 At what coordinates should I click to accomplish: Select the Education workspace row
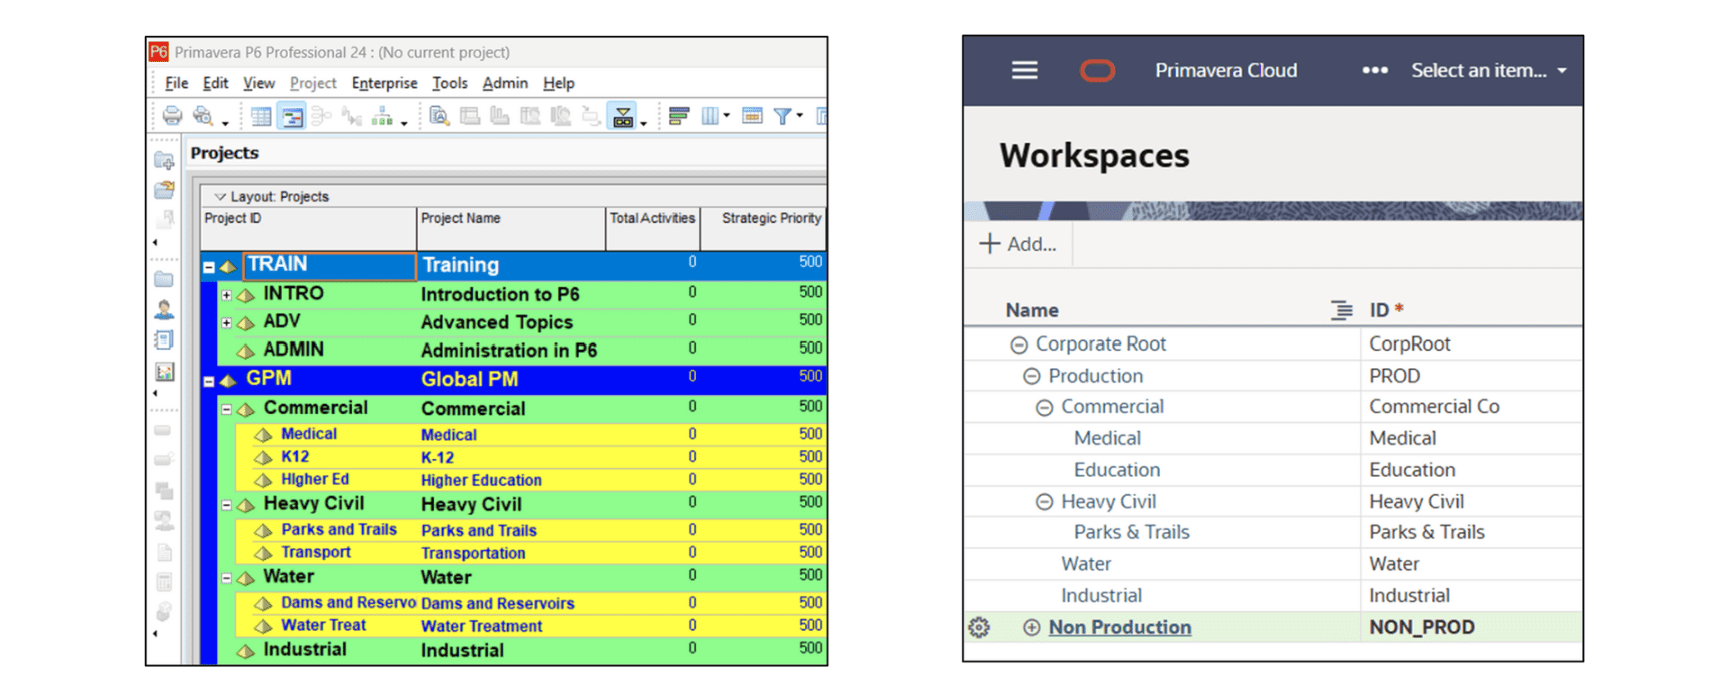pyautogui.click(x=1273, y=470)
